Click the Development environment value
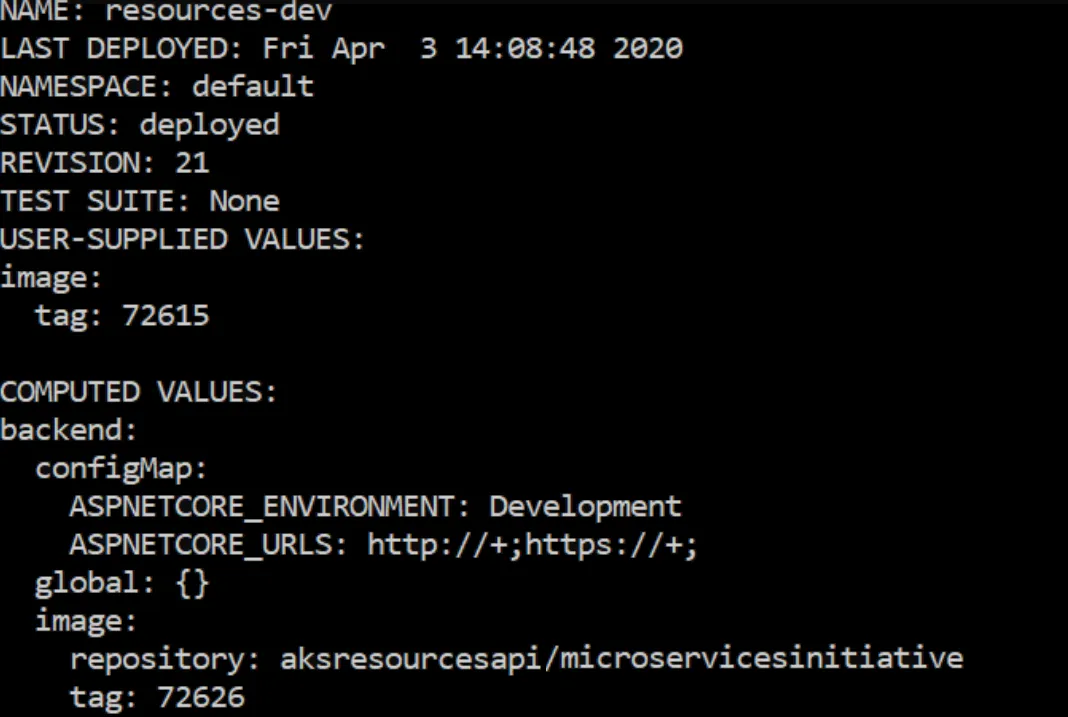Viewport: 1068px width, 717px height. coord(585,507)
